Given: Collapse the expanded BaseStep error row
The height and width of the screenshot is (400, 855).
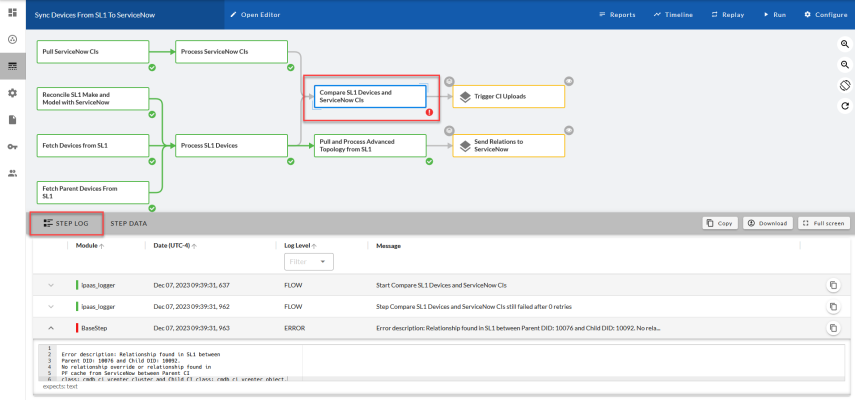Looking at the screenshot, I should [51, 328].
